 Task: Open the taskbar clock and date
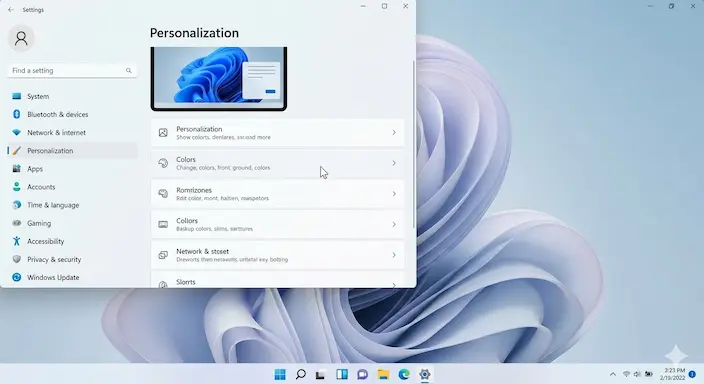point(674,374)
